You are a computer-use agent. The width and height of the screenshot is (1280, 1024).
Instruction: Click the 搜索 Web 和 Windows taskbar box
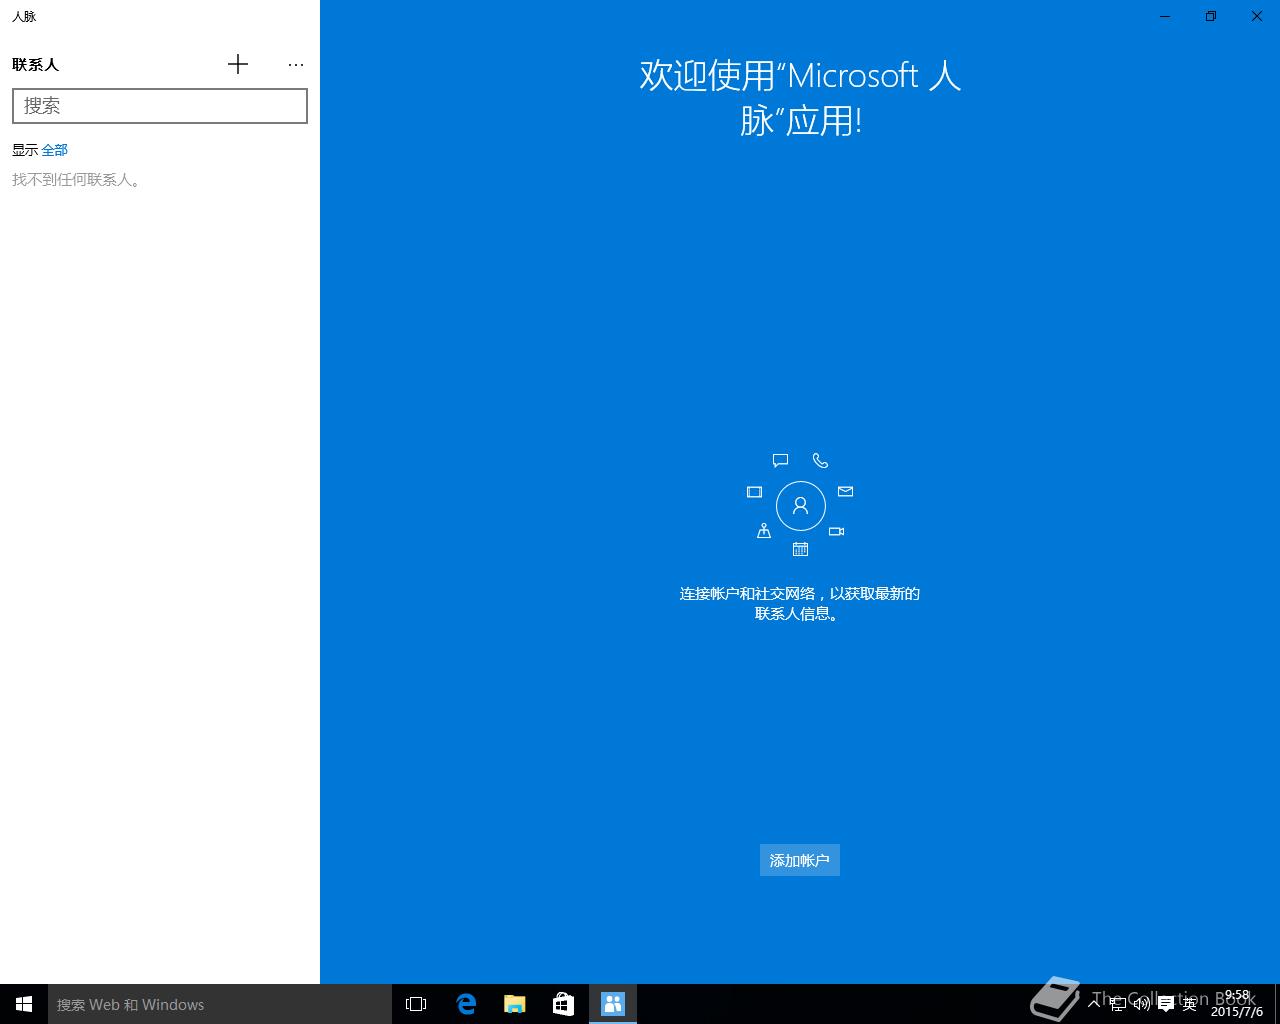[x=220, y=1004]
